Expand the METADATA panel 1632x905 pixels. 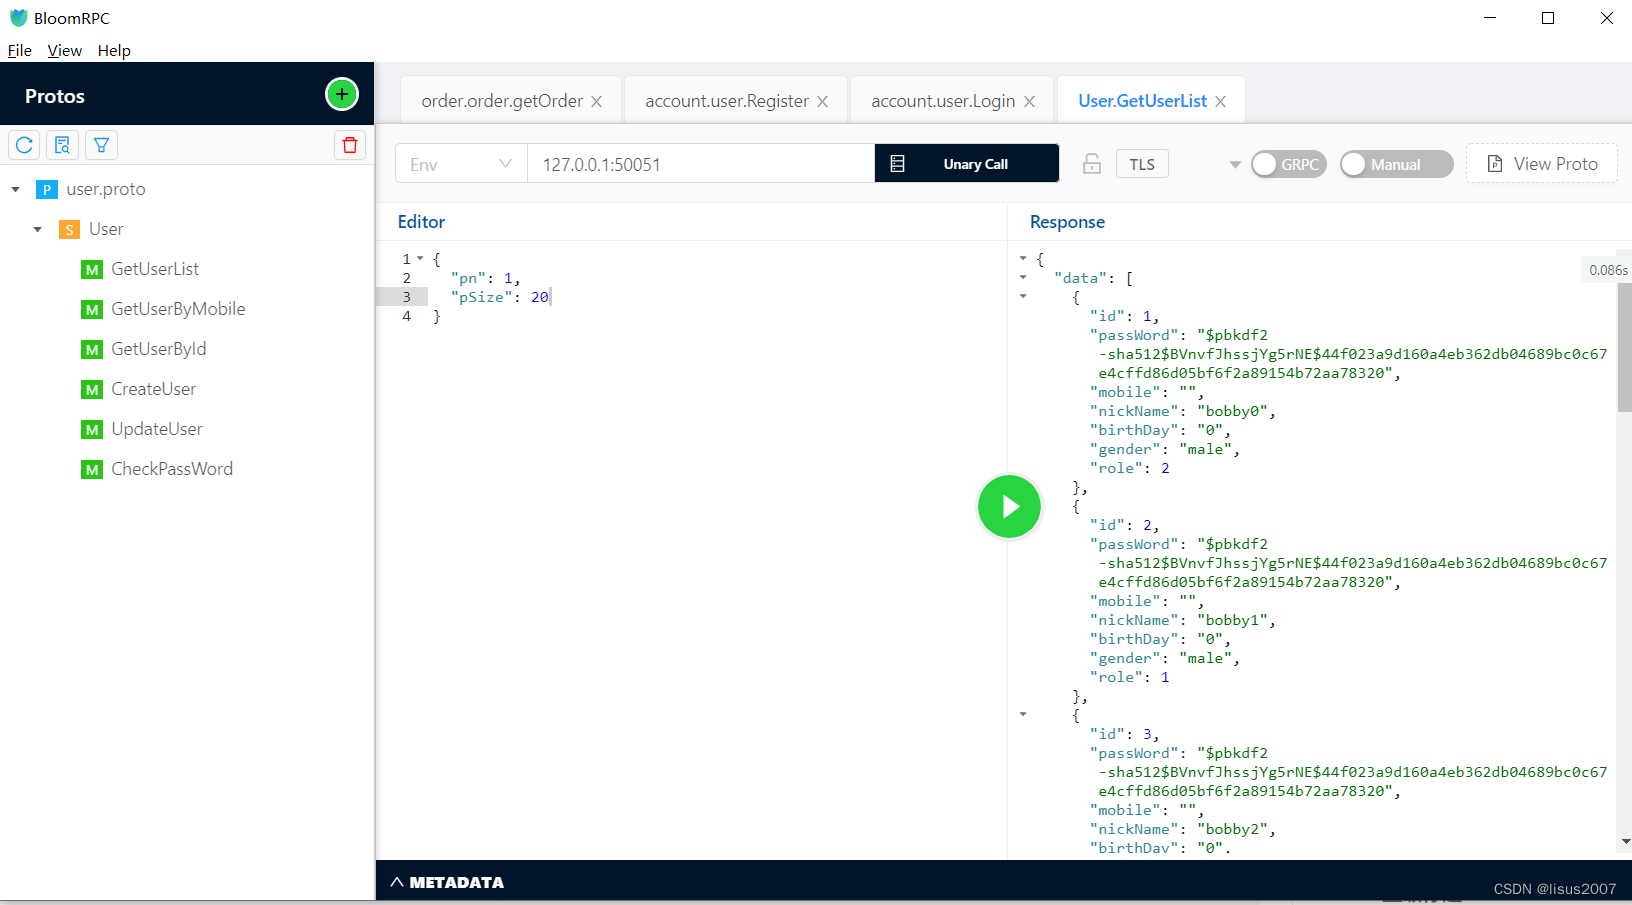click(x=447, y=882)
